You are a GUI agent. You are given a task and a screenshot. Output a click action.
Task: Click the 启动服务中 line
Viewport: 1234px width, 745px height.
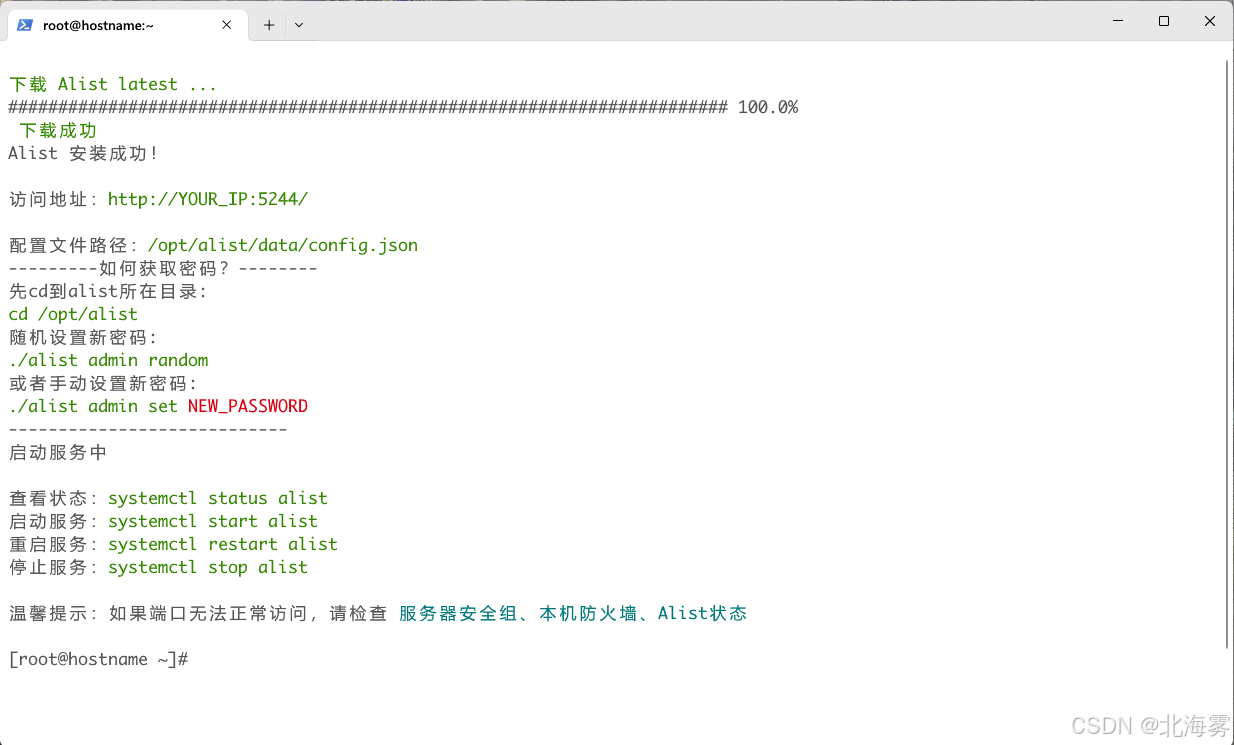(x=58, y=452)
